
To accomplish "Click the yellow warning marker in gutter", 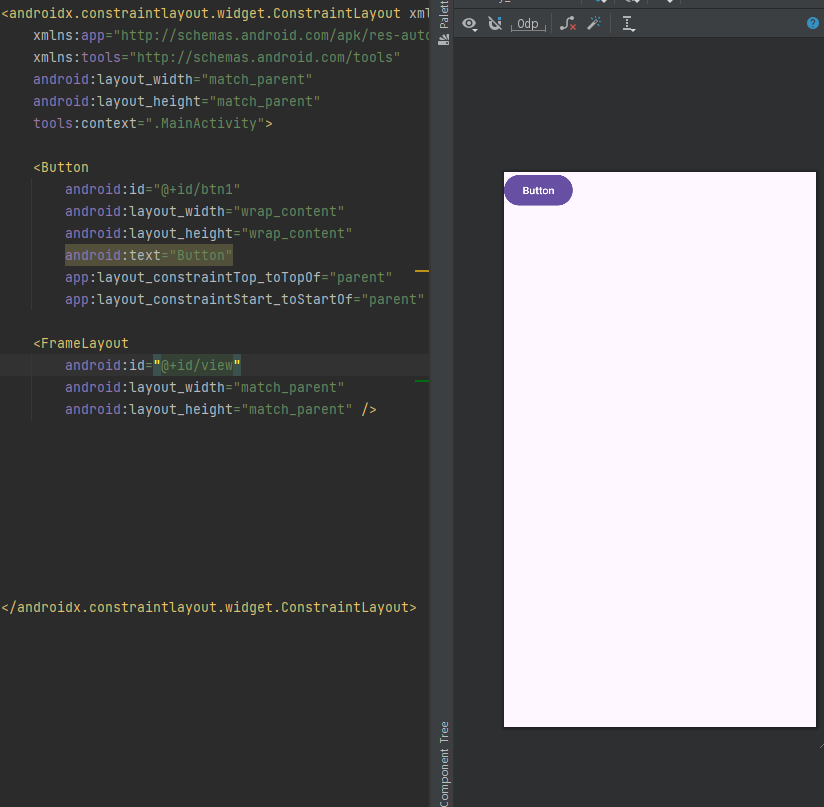I will 421,271.
